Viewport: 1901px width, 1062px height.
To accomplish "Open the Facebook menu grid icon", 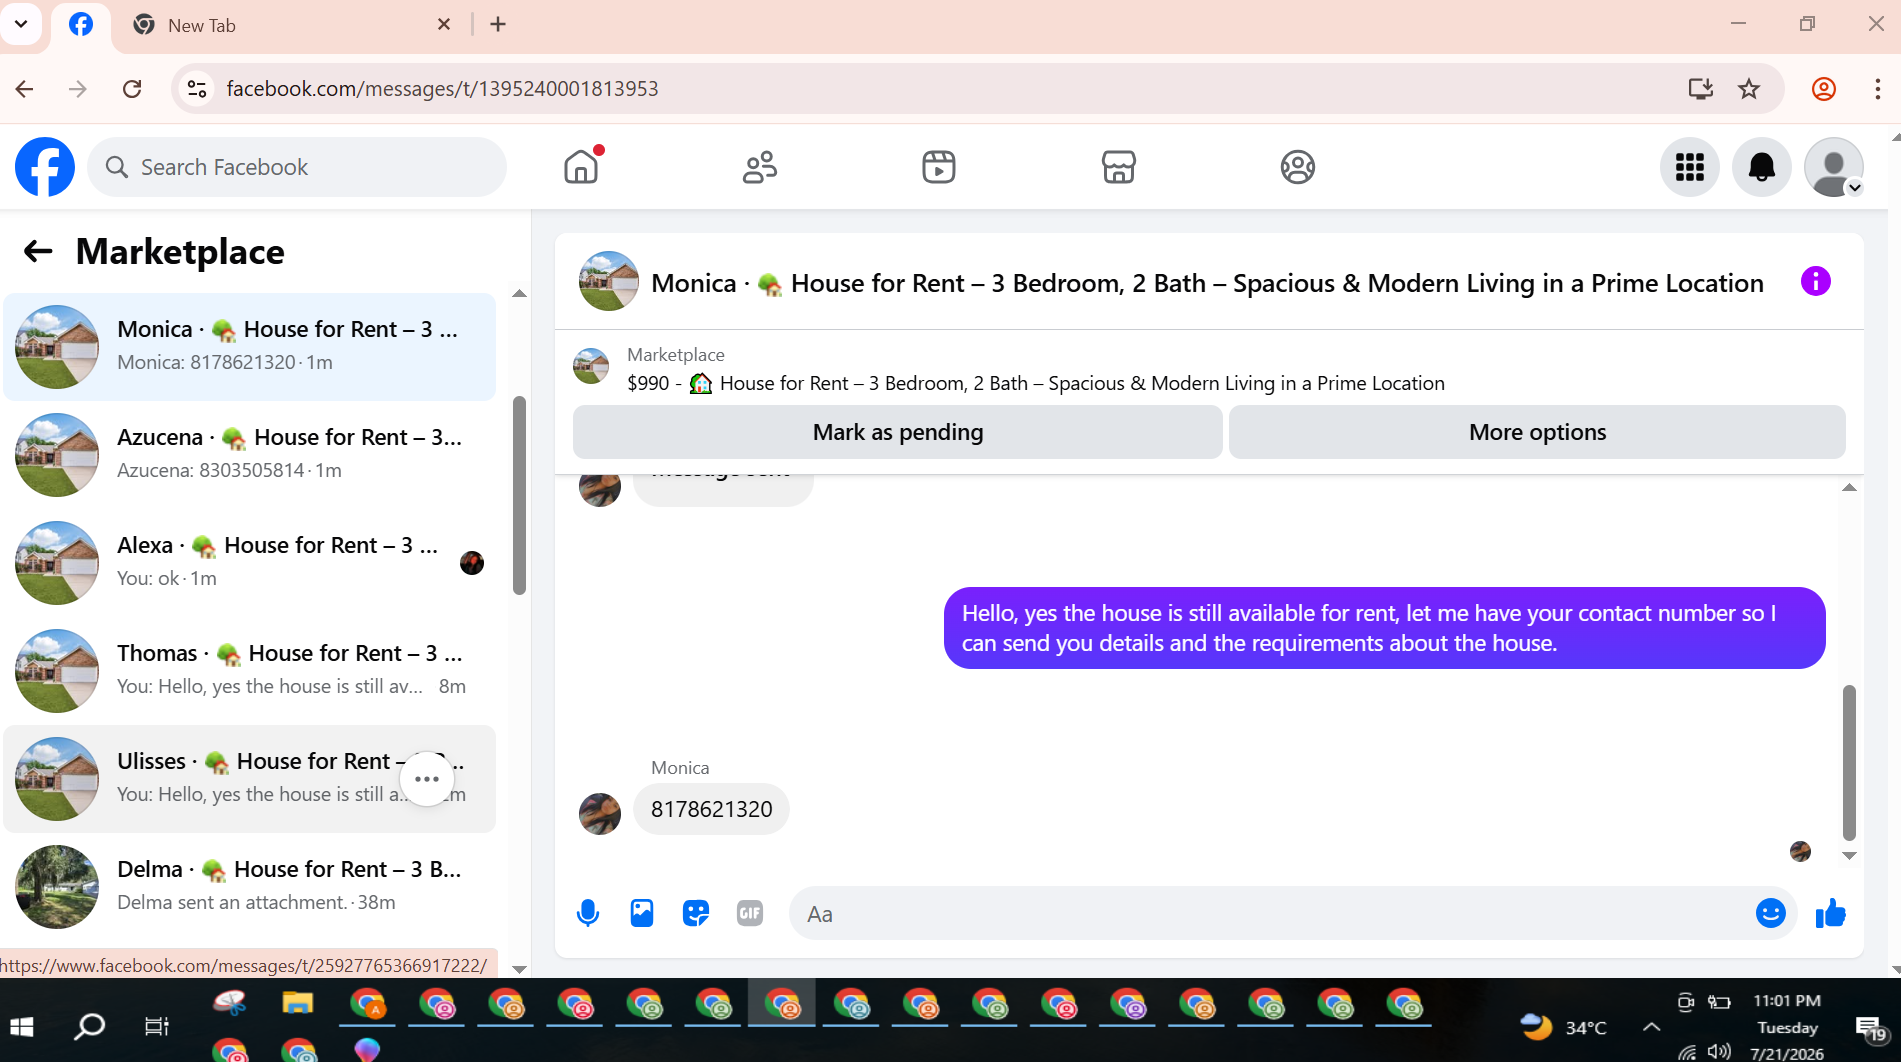I will click(x=1690, y=167).
